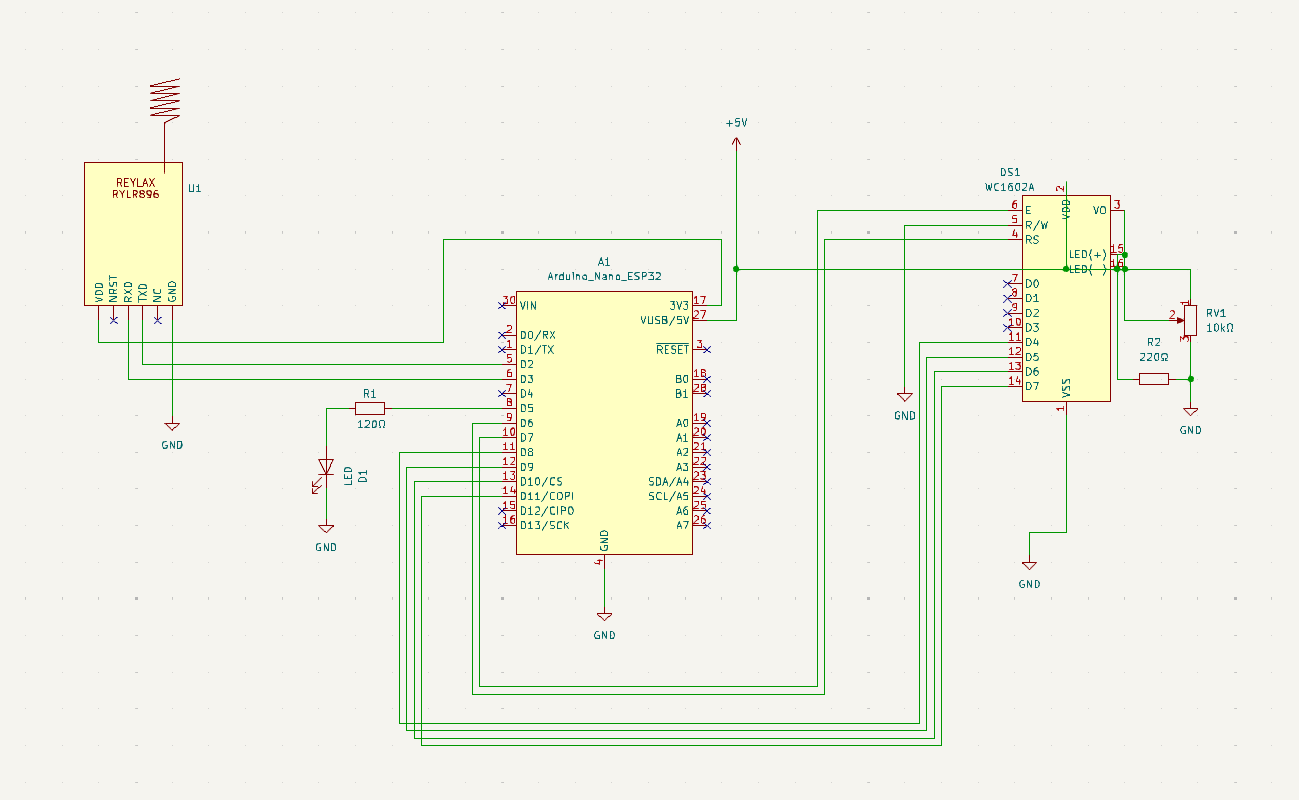Select the R2 220Ω resistor symbol

coord(1154,379)
